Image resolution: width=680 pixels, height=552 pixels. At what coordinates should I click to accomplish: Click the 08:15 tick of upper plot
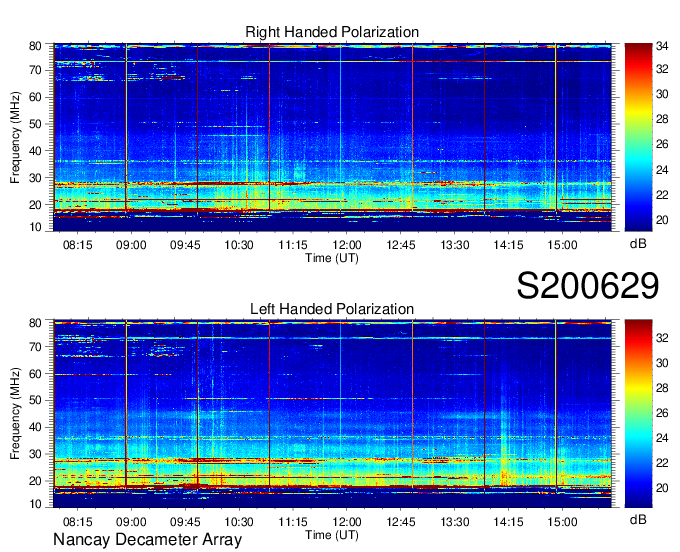[78, 245]
